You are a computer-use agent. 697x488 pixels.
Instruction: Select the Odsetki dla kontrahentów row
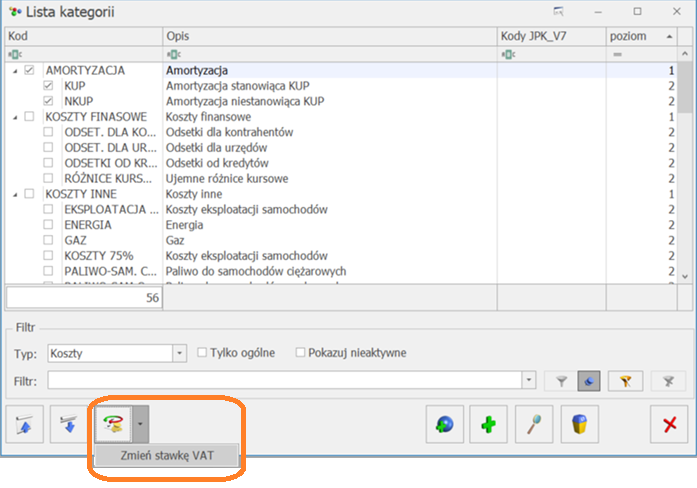pos(341,132)
